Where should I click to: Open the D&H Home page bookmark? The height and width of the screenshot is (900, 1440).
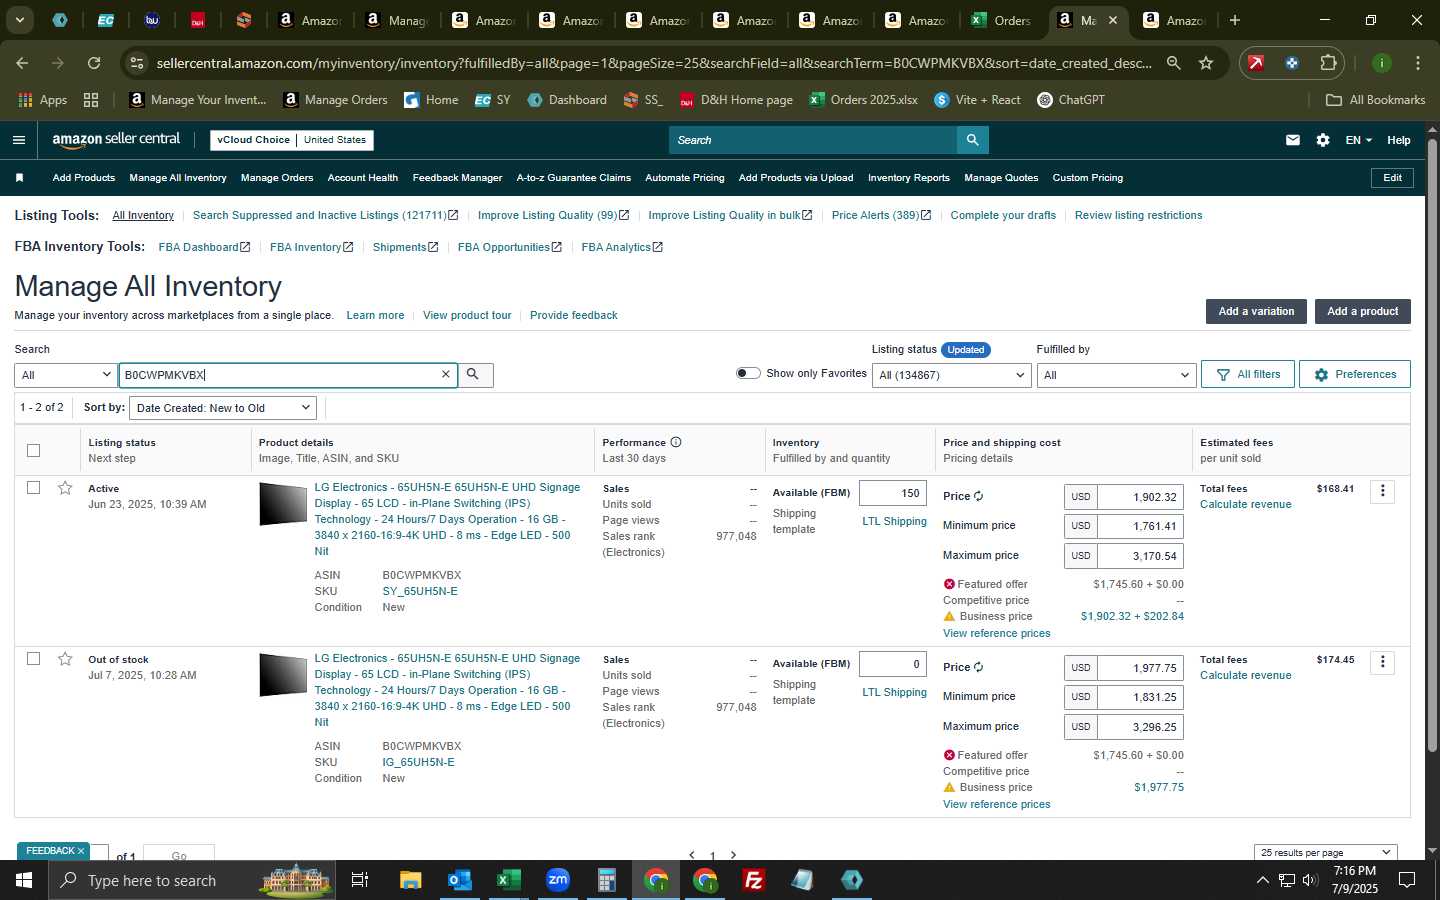point(736,100)
